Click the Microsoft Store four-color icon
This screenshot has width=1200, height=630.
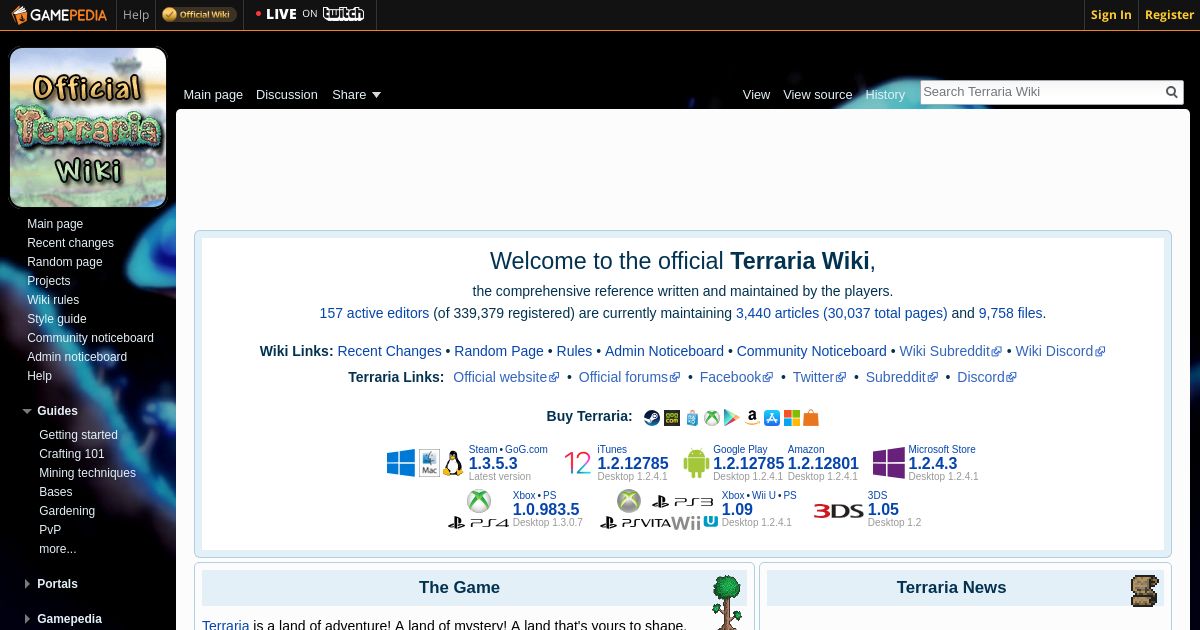coord(791,418)
